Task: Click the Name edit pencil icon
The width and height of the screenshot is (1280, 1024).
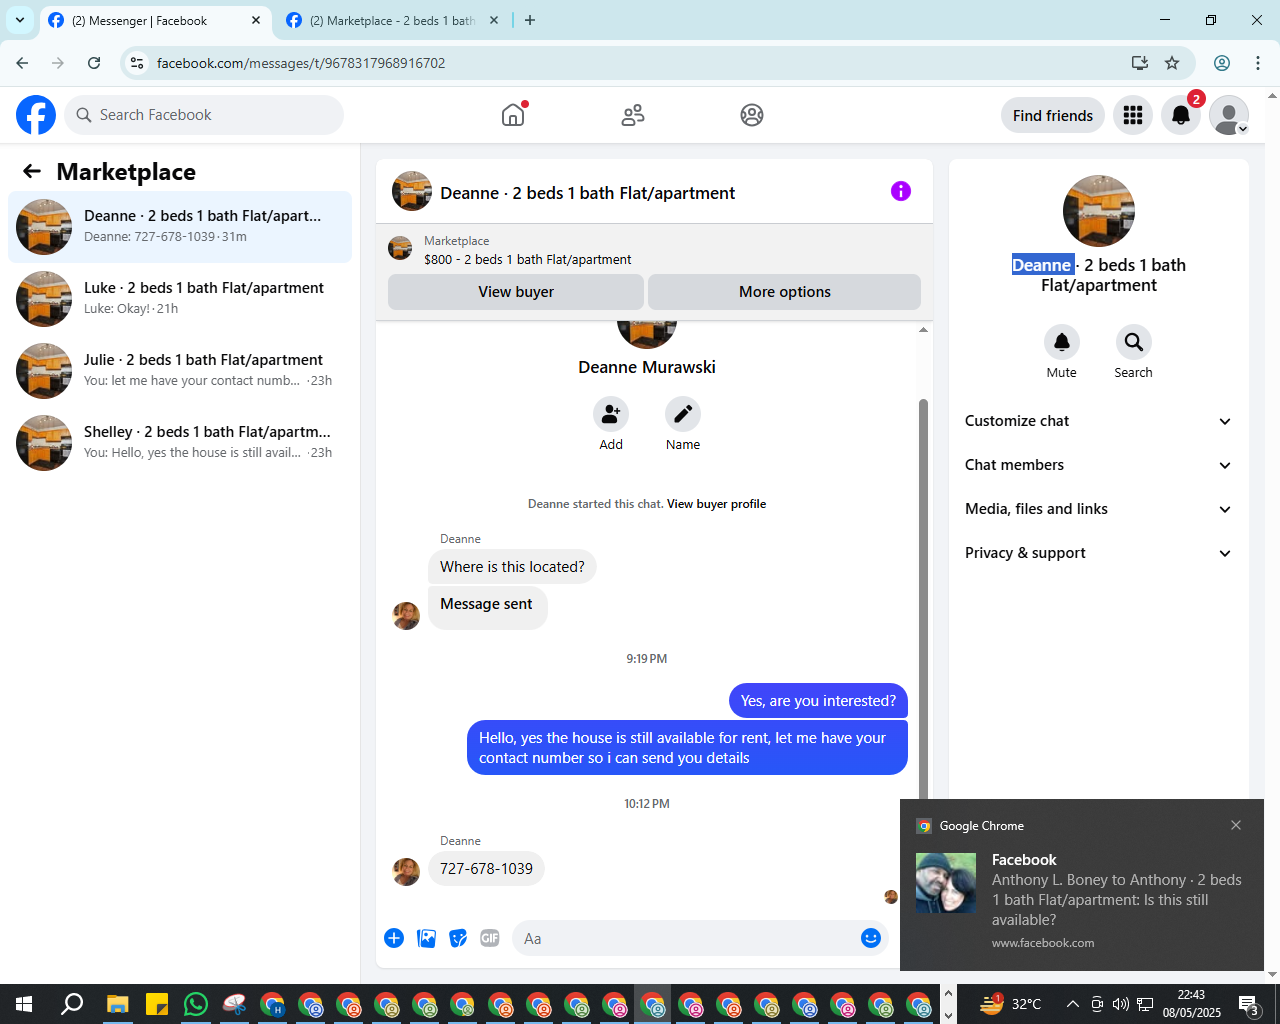Action: tap(683, 414)
